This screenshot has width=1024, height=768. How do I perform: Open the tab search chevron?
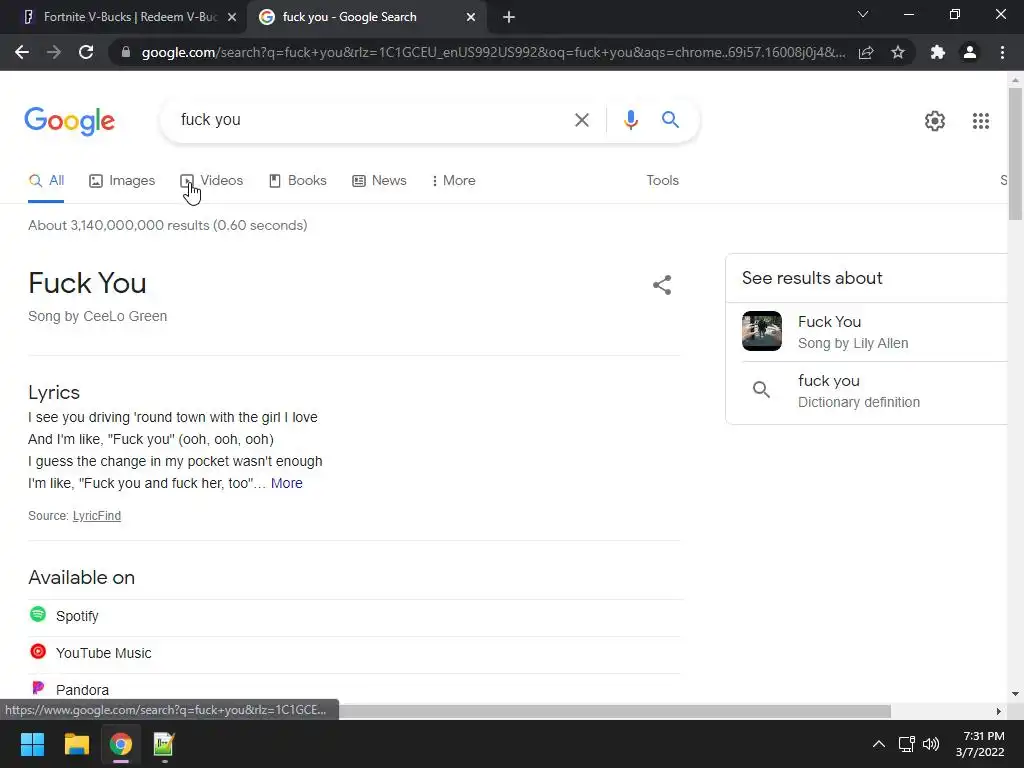point(863,14)
